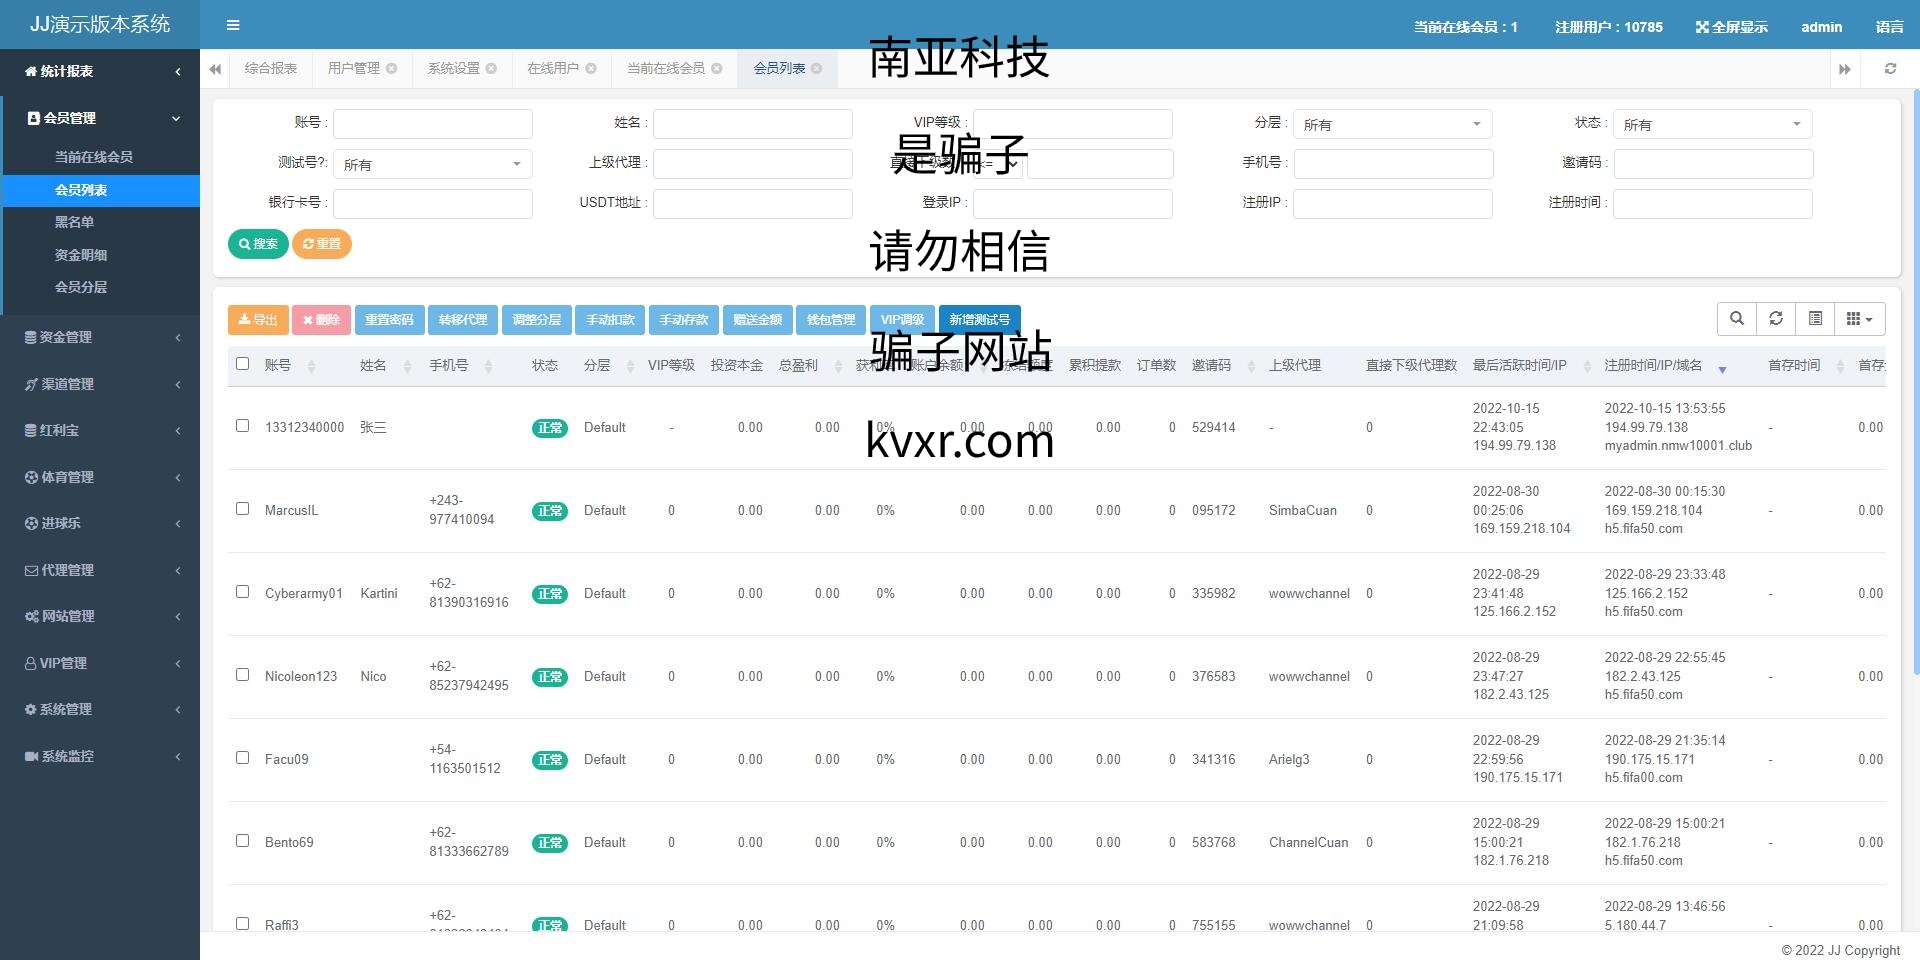Open the columns selector dropdown
This screenshot has width=1920, height=960.
click(1859, 319)
